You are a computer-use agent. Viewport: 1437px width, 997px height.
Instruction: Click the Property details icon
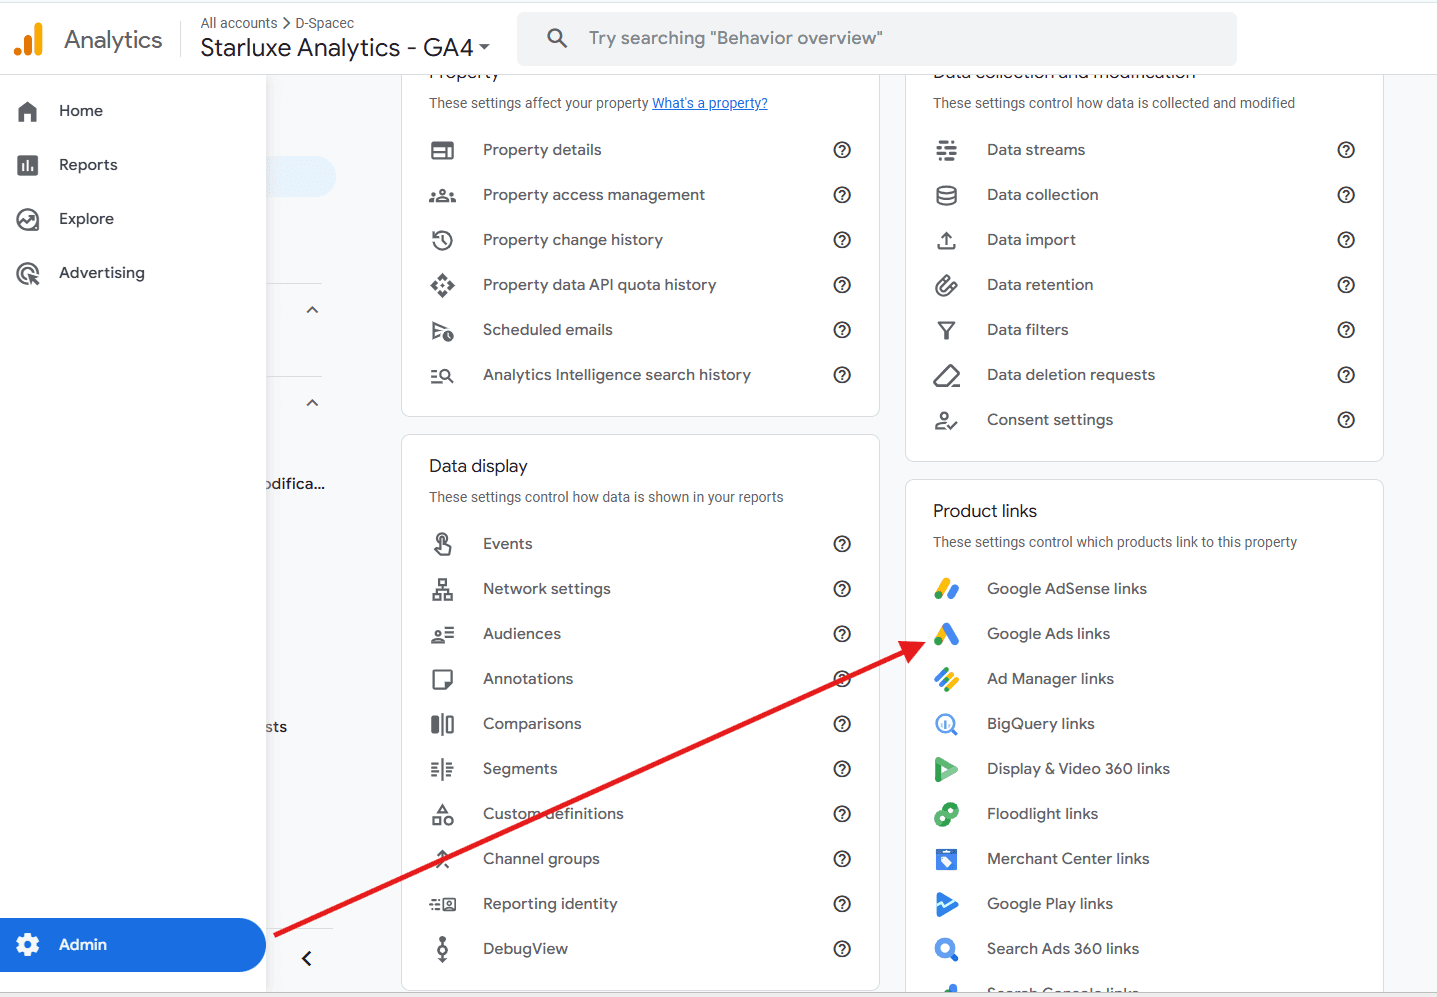[442, 150]
